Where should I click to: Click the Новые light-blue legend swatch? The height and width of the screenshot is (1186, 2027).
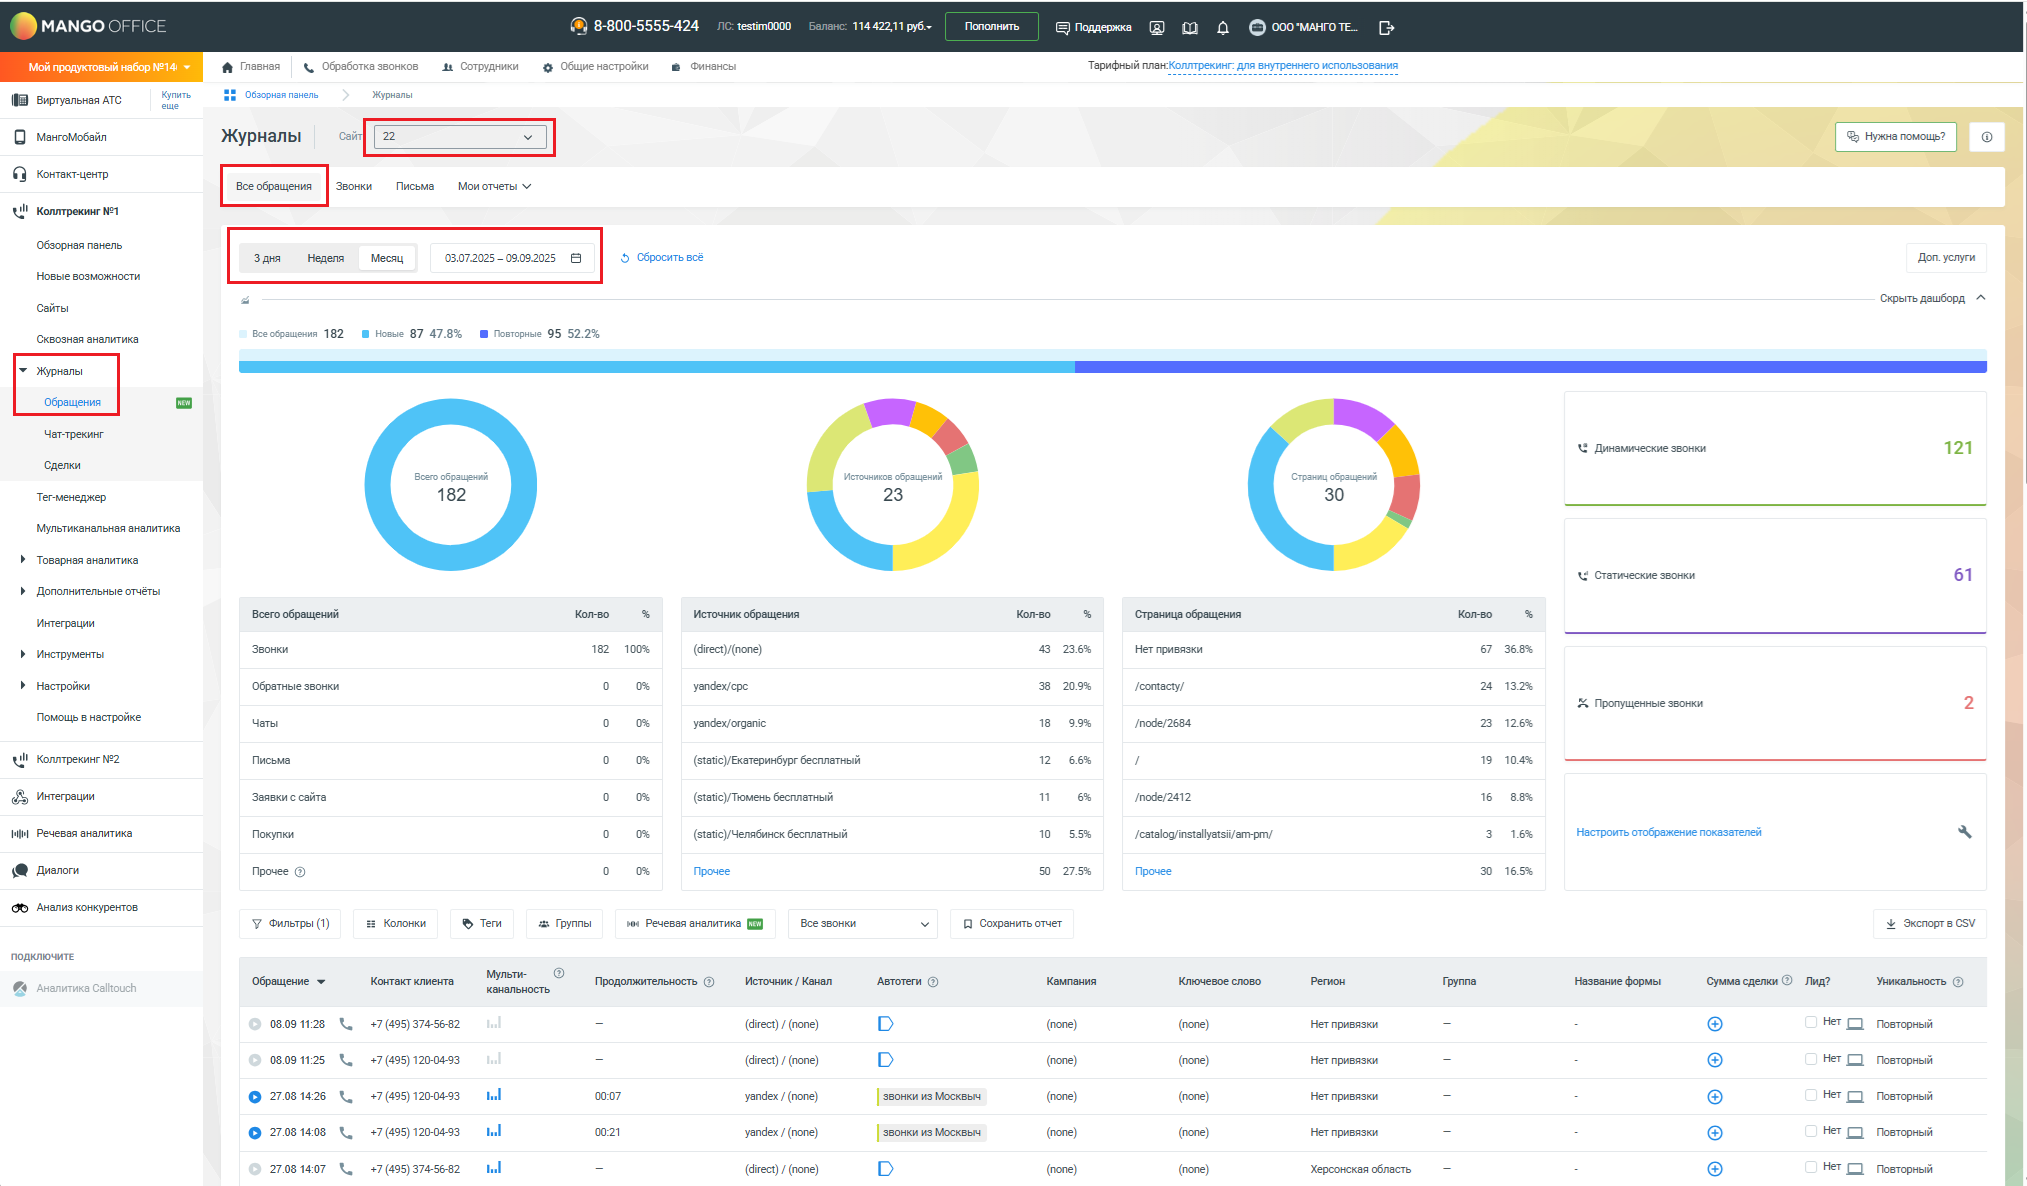(x=366, y=334)
